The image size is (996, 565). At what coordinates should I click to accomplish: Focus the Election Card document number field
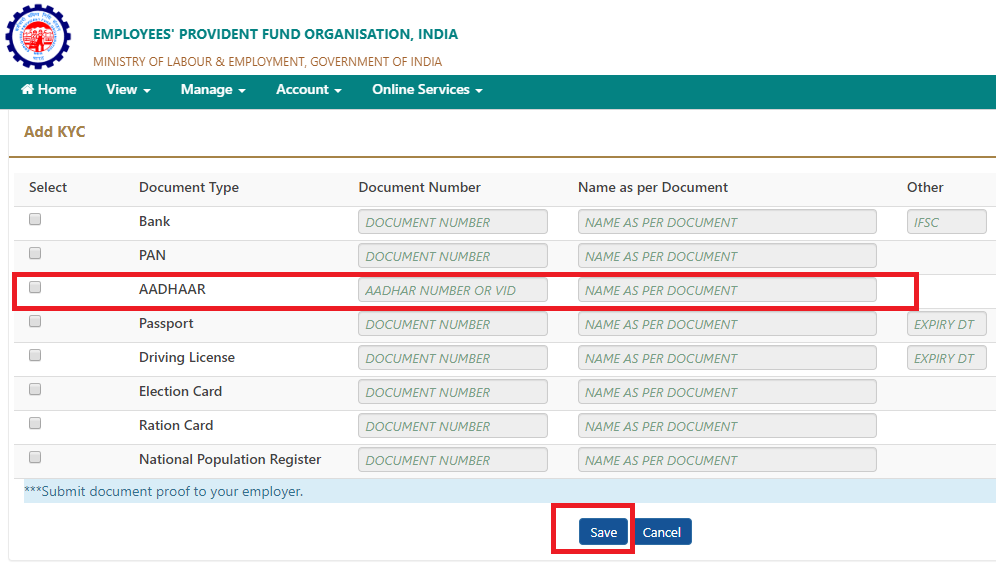click(453, 392)
